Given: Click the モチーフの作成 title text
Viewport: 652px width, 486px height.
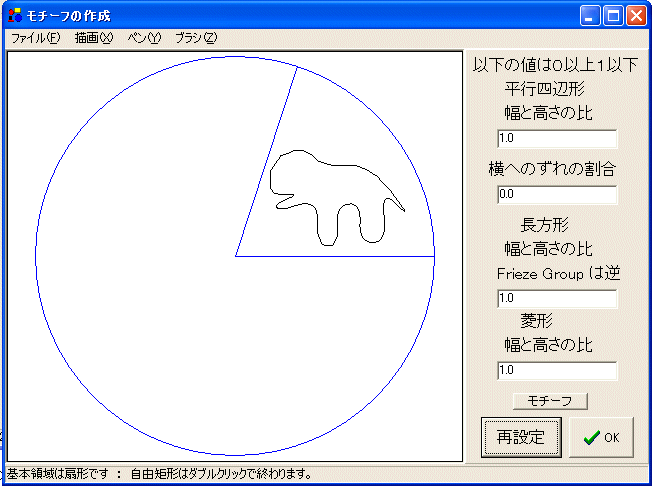Looking at the screenshot, I should tap(69, 16).
